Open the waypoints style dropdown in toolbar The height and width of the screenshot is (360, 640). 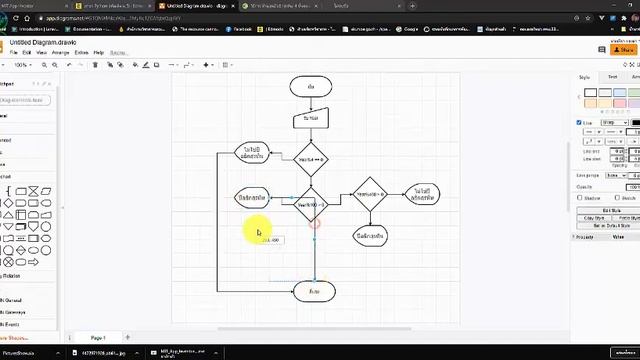tap(189, 65)
